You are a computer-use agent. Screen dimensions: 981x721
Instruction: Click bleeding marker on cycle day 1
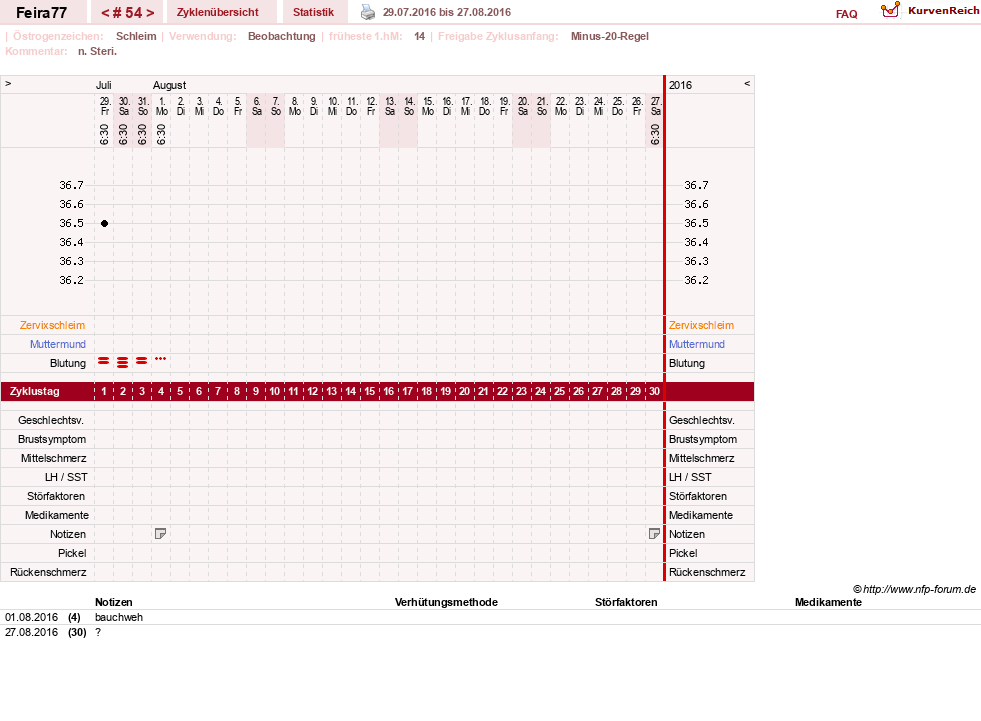[x=104, y=361]
